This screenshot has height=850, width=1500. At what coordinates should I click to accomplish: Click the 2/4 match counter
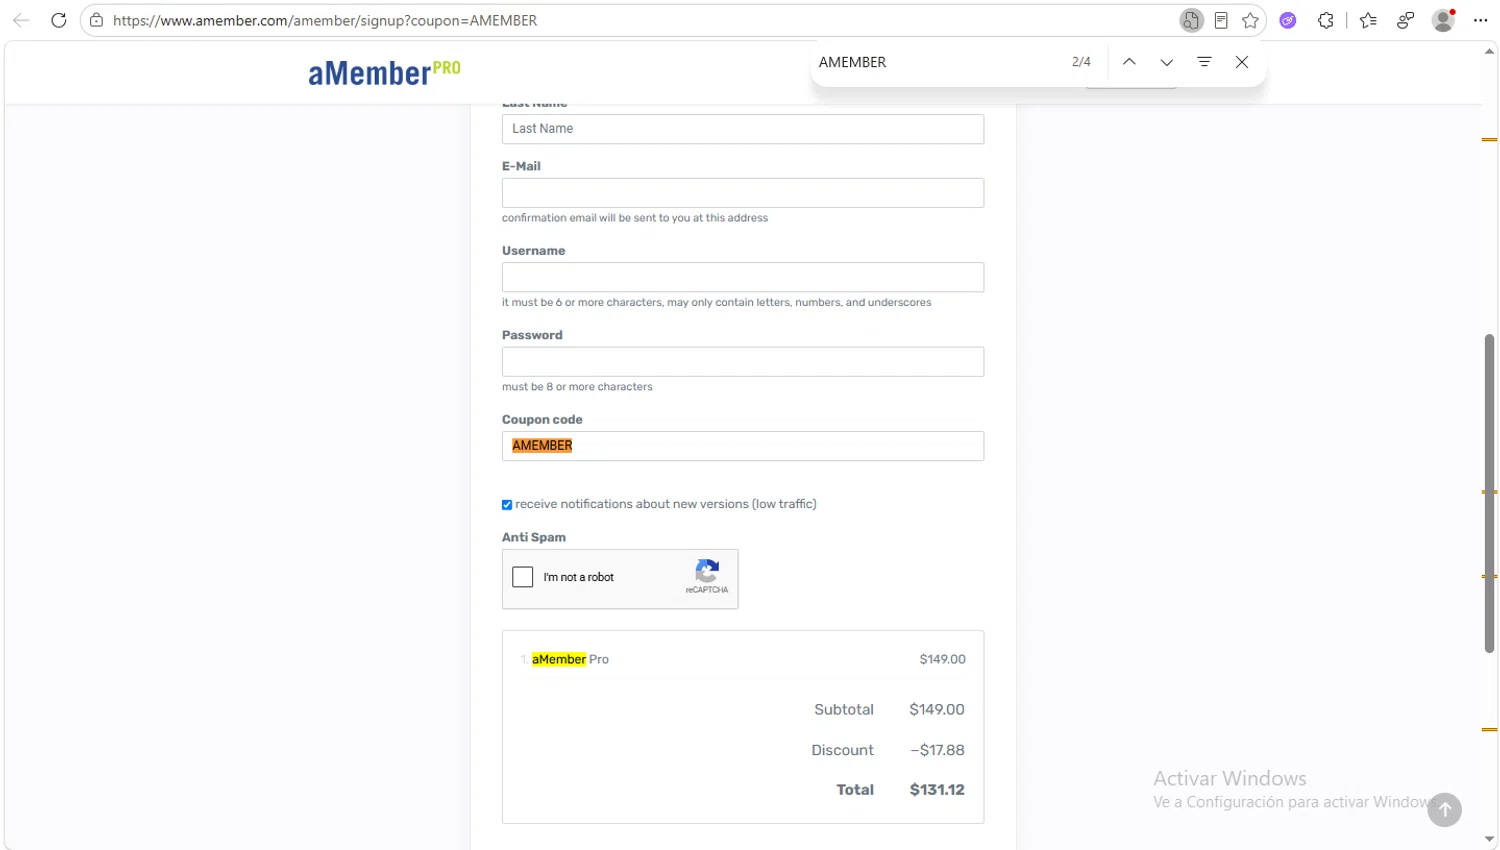click(x=1081, y=62)
